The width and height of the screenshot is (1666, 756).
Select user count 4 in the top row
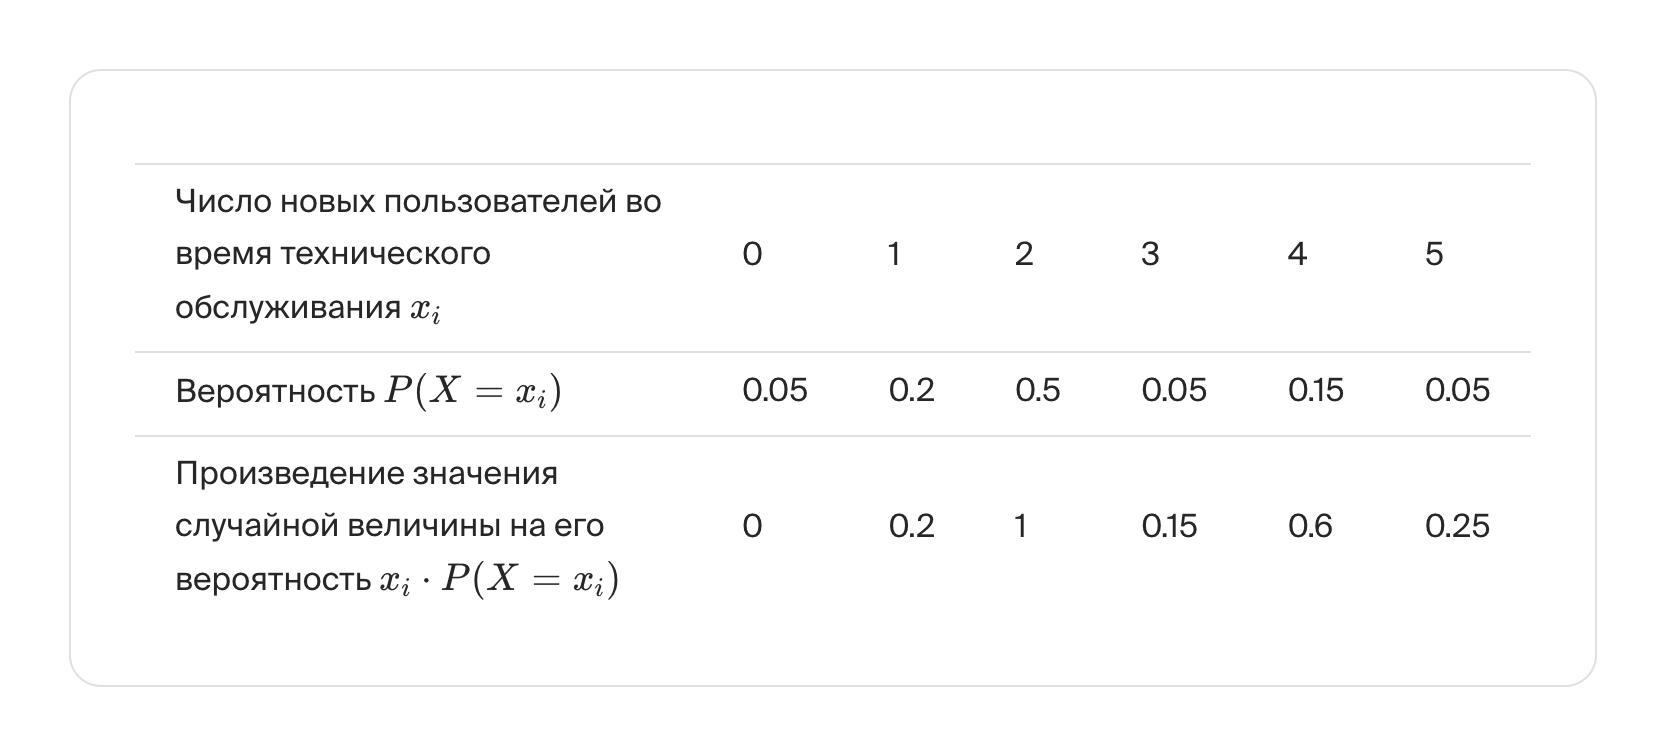click(x=1297, y=254)
